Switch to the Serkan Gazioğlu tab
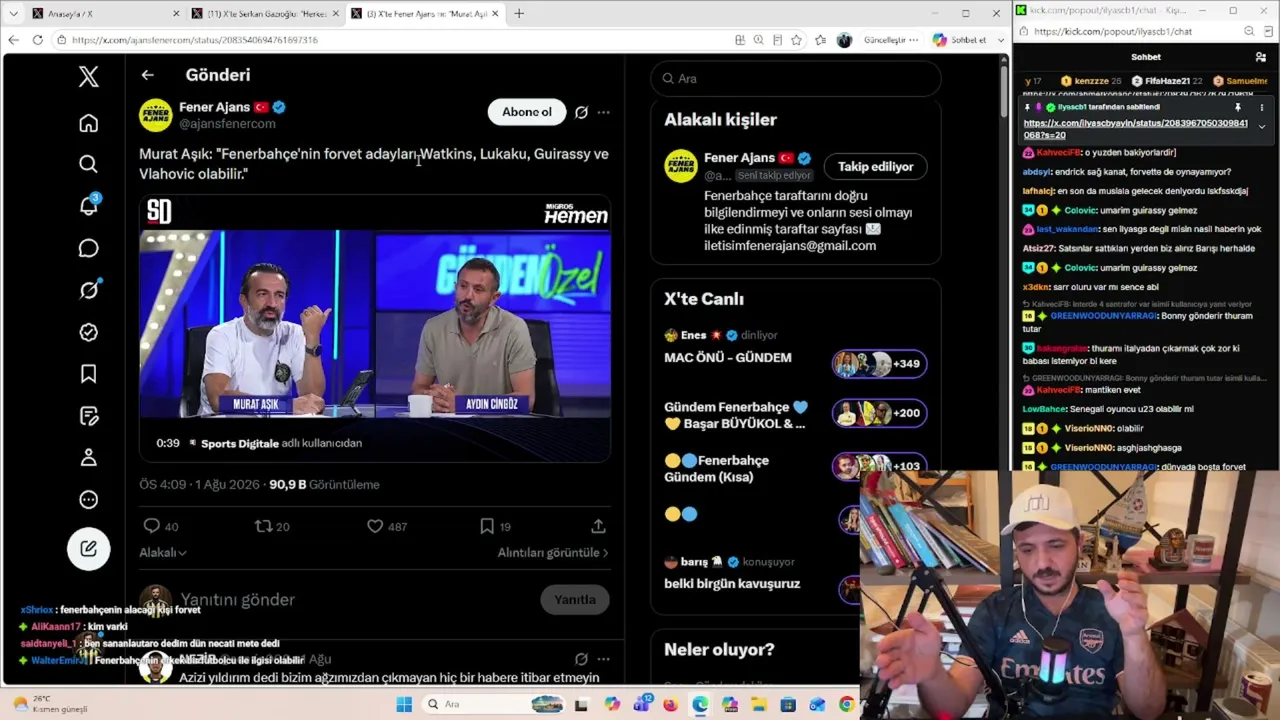 [x=266, y=13]
